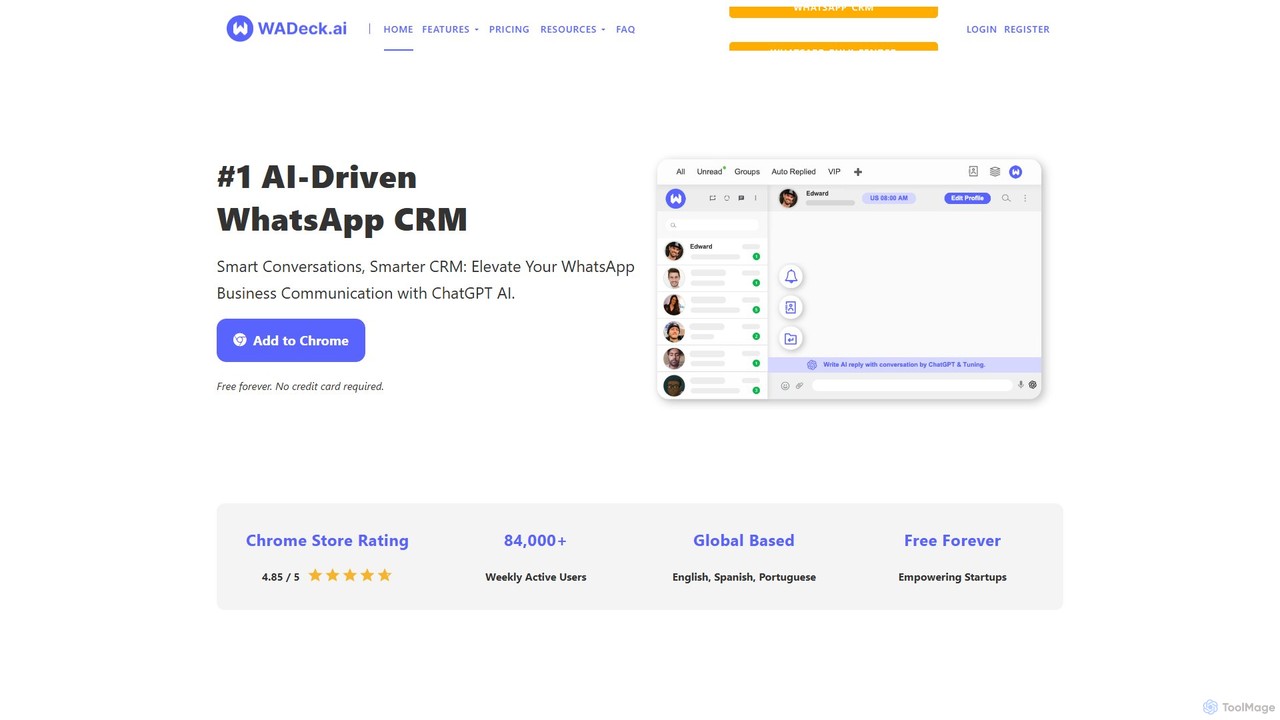Click the Add to Chrome button
Screen dimensions: 1280x720
pos(291,340)
